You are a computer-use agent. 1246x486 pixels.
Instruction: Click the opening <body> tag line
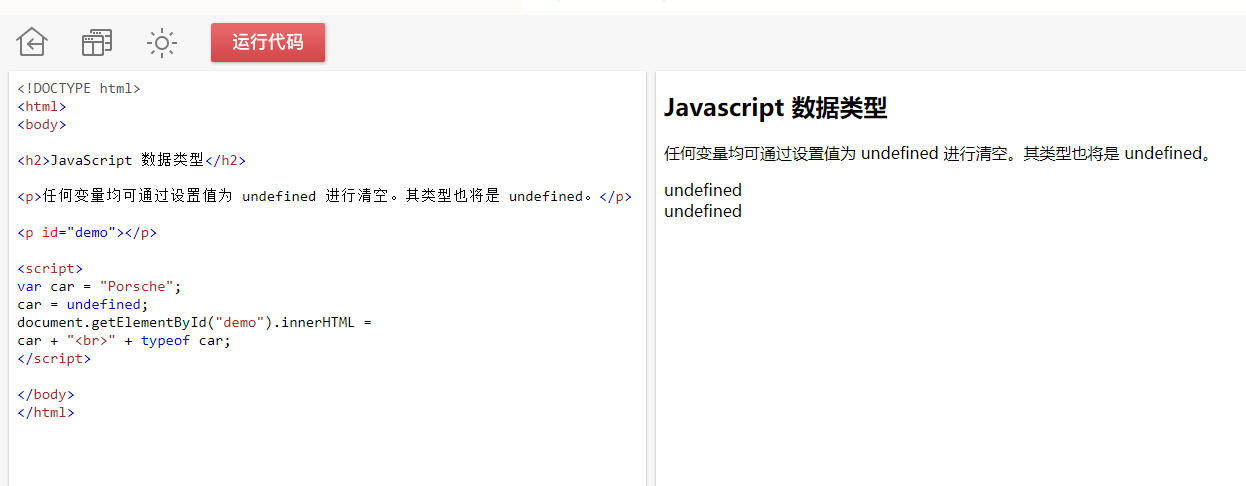pos(42,124)
